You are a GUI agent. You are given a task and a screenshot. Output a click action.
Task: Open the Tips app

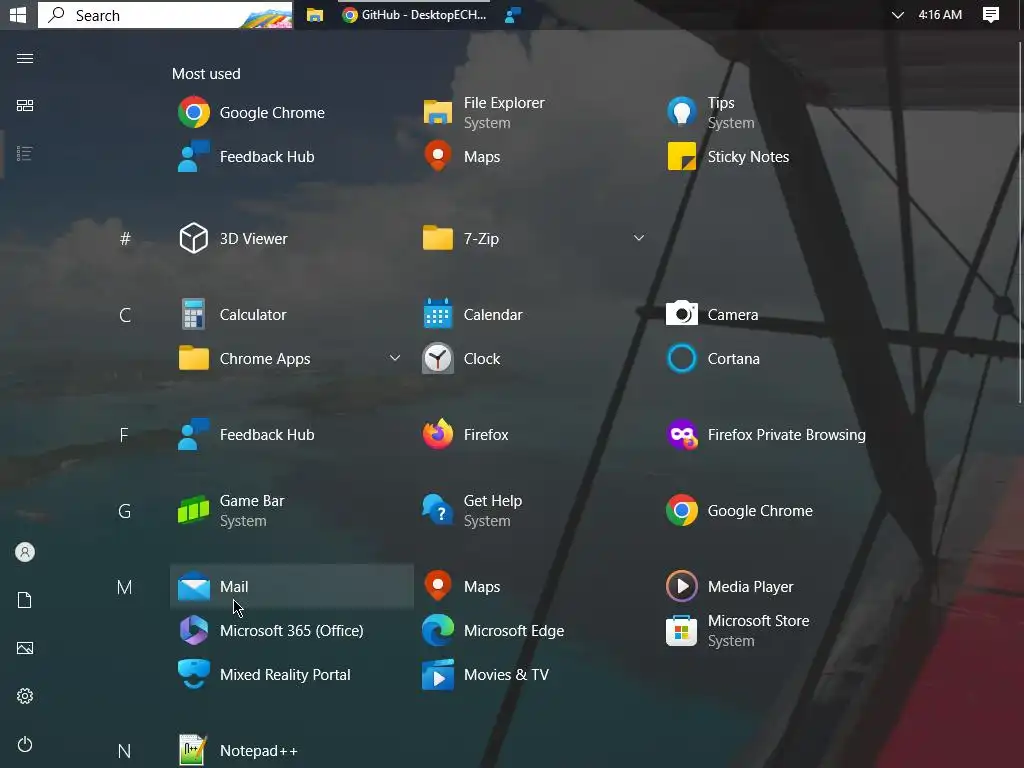click(x=779, y=112)
